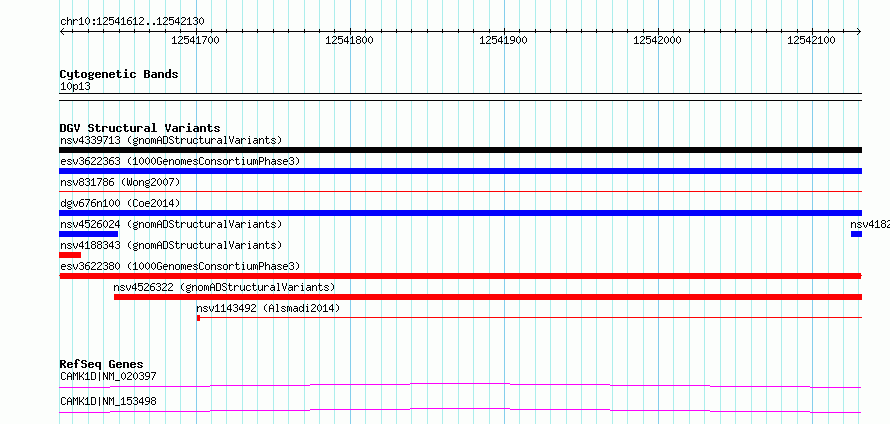Open gene label CAMK1D|NM_153498
Screen dimensions: 890x424
pos(108,402)
